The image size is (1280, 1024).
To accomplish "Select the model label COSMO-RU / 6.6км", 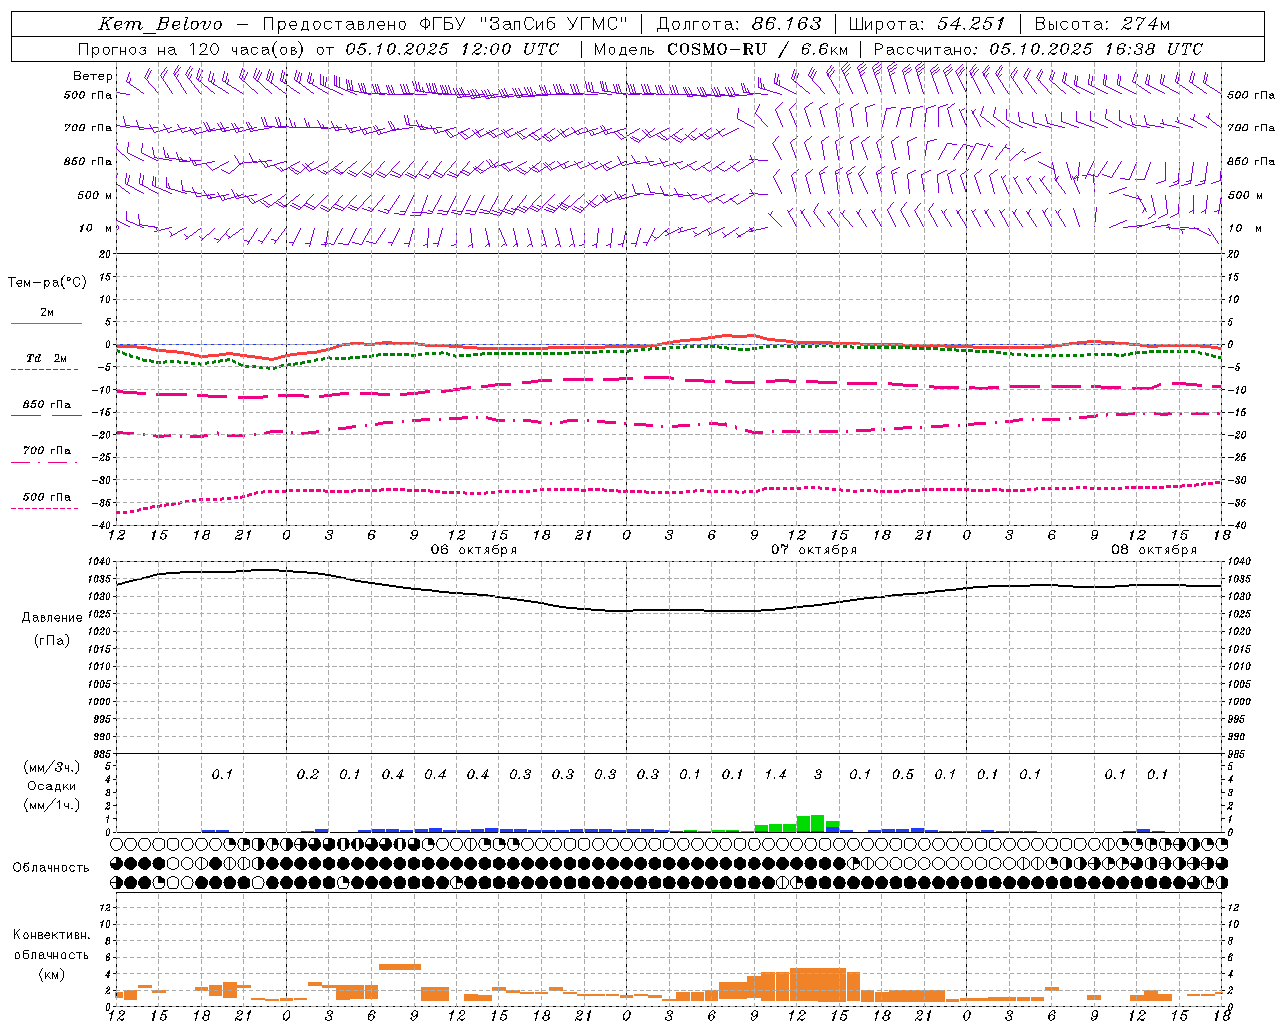I will point(758,49).
